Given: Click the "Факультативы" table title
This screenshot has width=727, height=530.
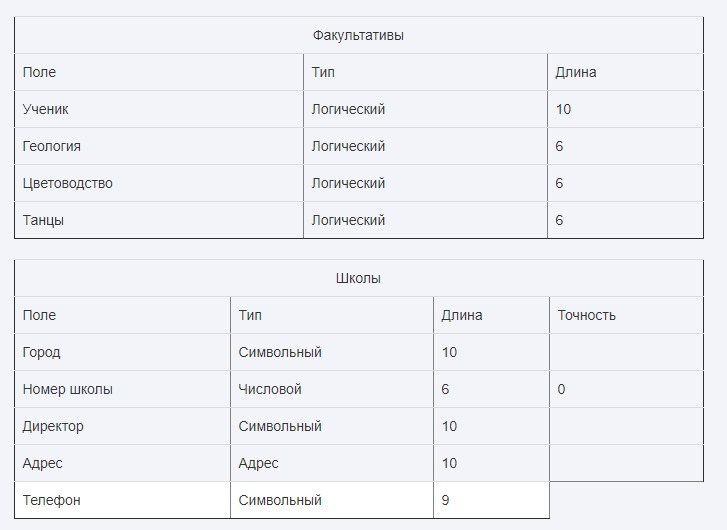Looking at the screenshot, I should coord(358,35).
